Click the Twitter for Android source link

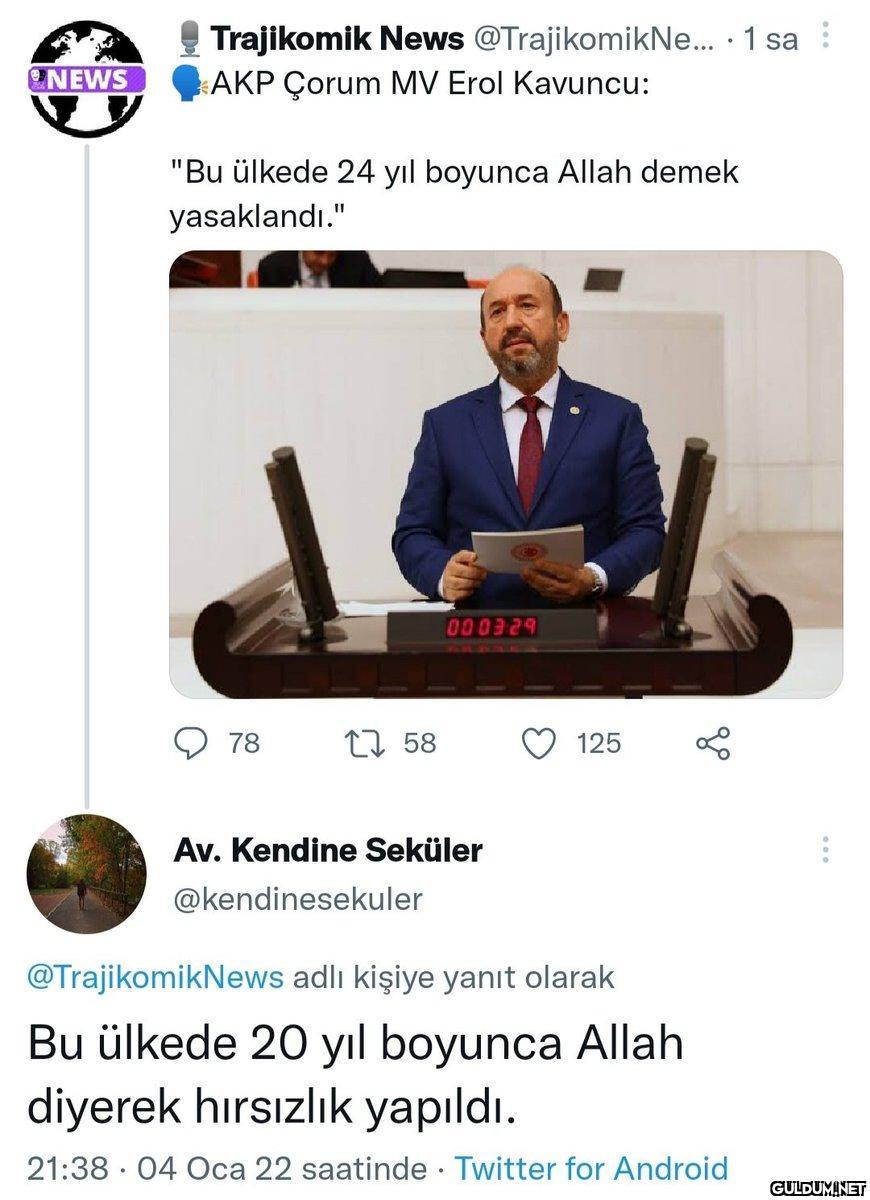pos(591,1168)
